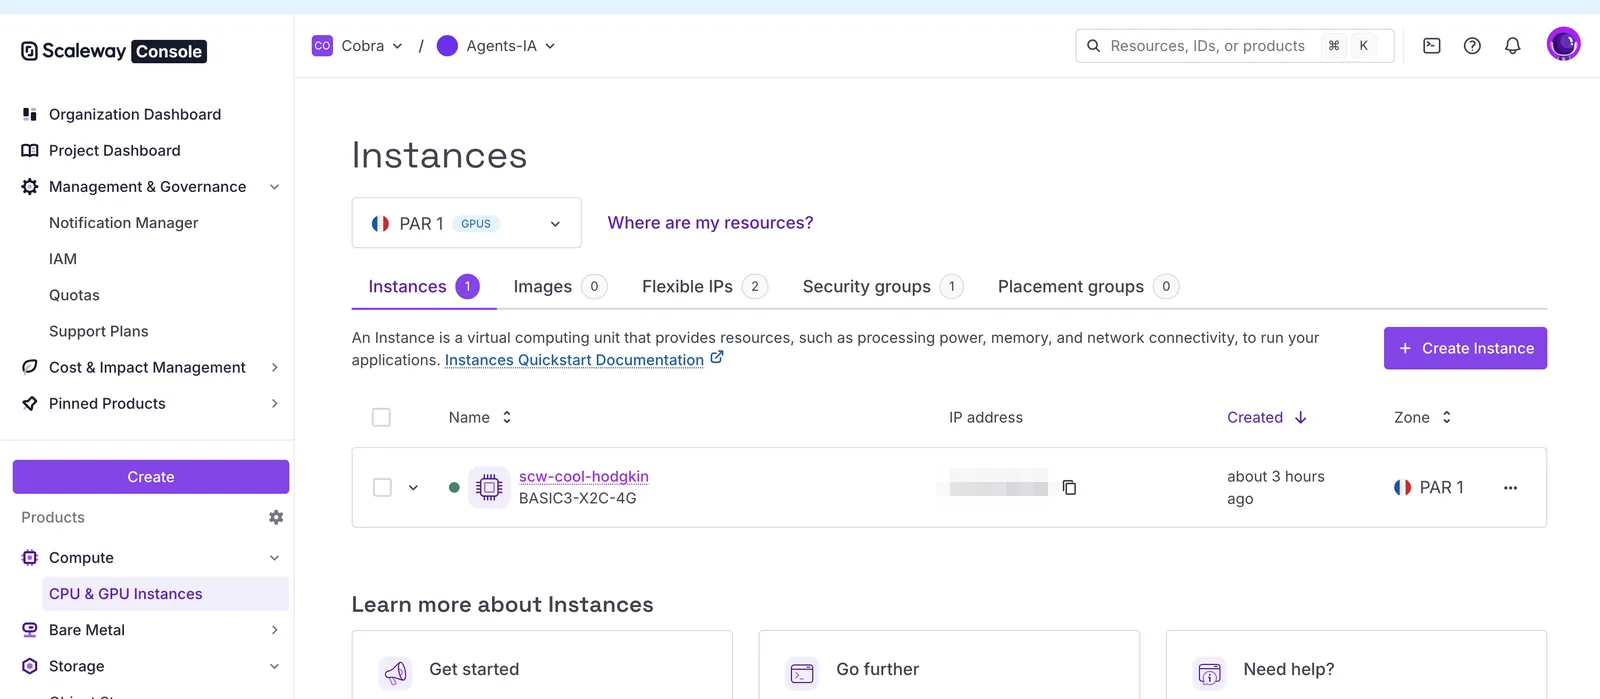This screenshot has width=1600, height=699.
Task: Click the instance chip icon next to scw-cool-hodgkin
Action: (489, 487)
